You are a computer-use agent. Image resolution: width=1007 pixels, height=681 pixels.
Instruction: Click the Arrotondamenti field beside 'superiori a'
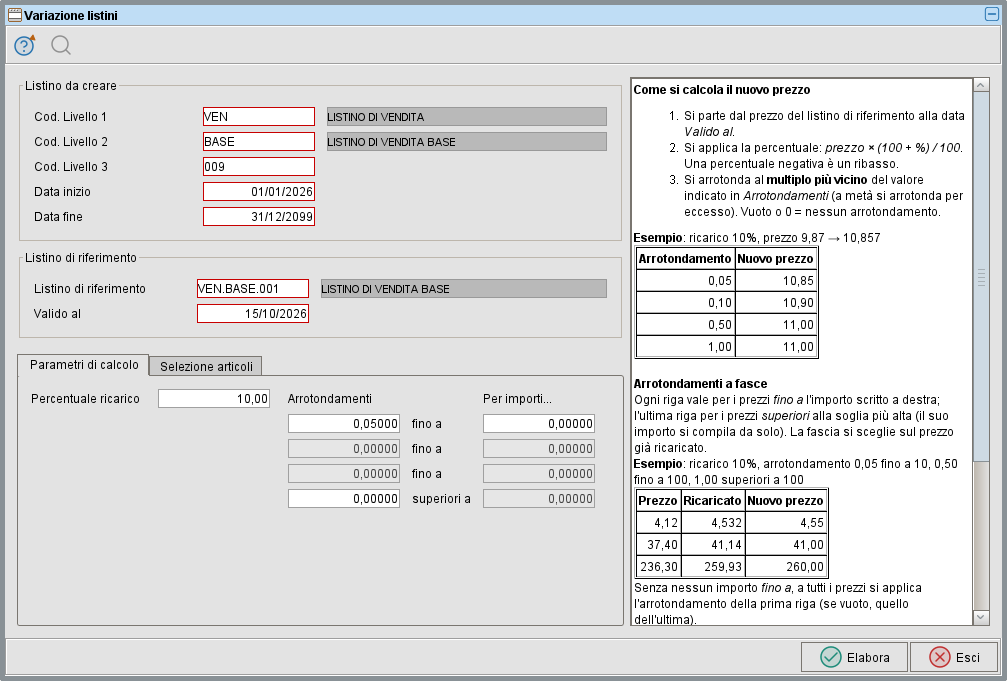coord(344,499)
